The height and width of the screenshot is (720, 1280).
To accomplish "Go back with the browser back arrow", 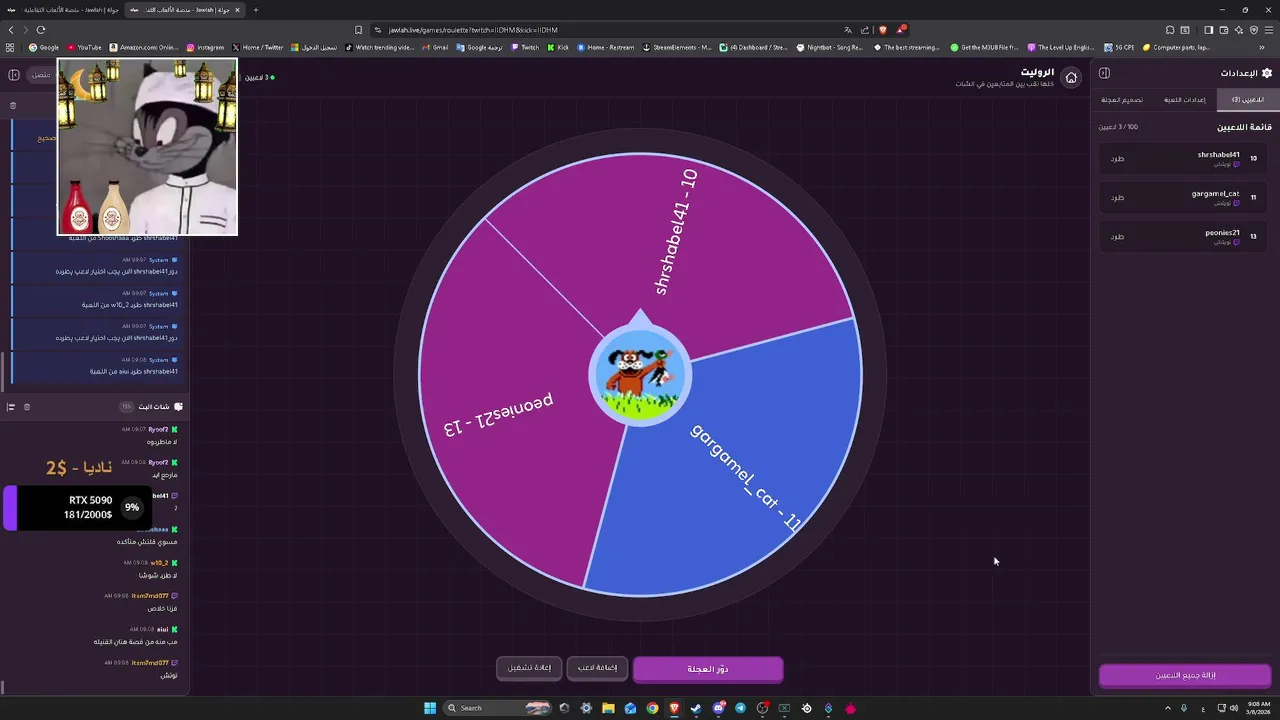I will [11, 30].
